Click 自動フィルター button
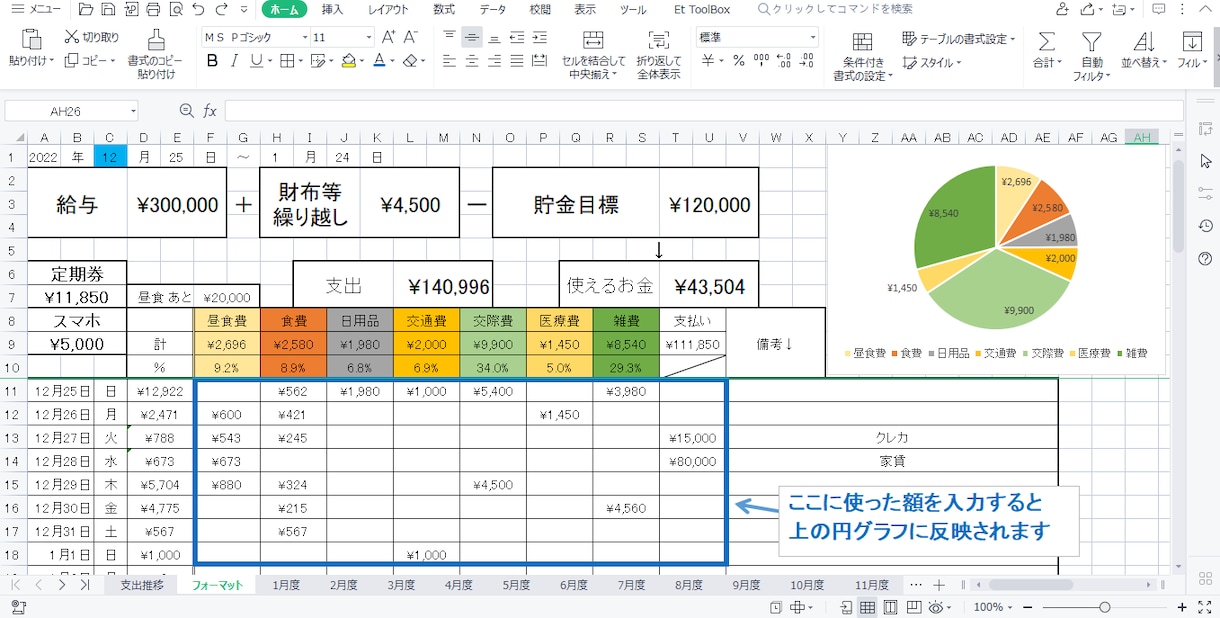The image size is (1220, 618). point(1091,55)
